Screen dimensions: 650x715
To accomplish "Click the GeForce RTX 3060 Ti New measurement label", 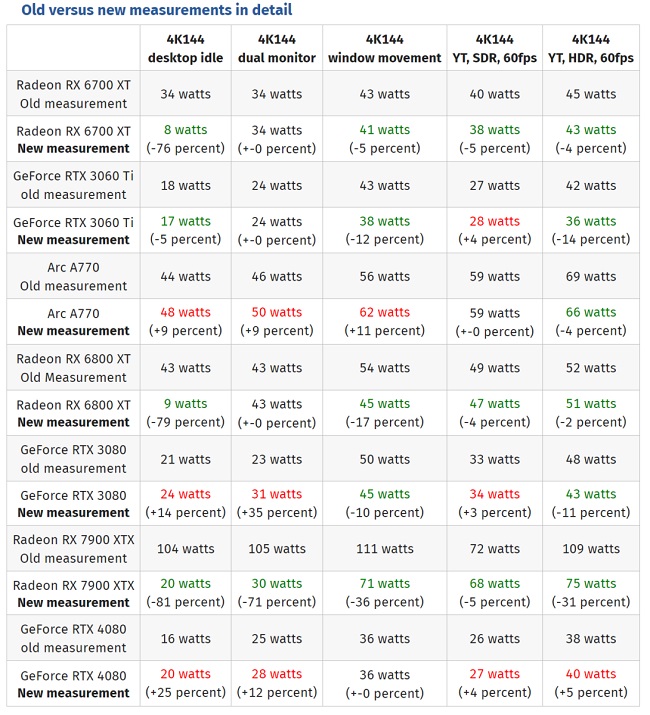I will [73, 231].
